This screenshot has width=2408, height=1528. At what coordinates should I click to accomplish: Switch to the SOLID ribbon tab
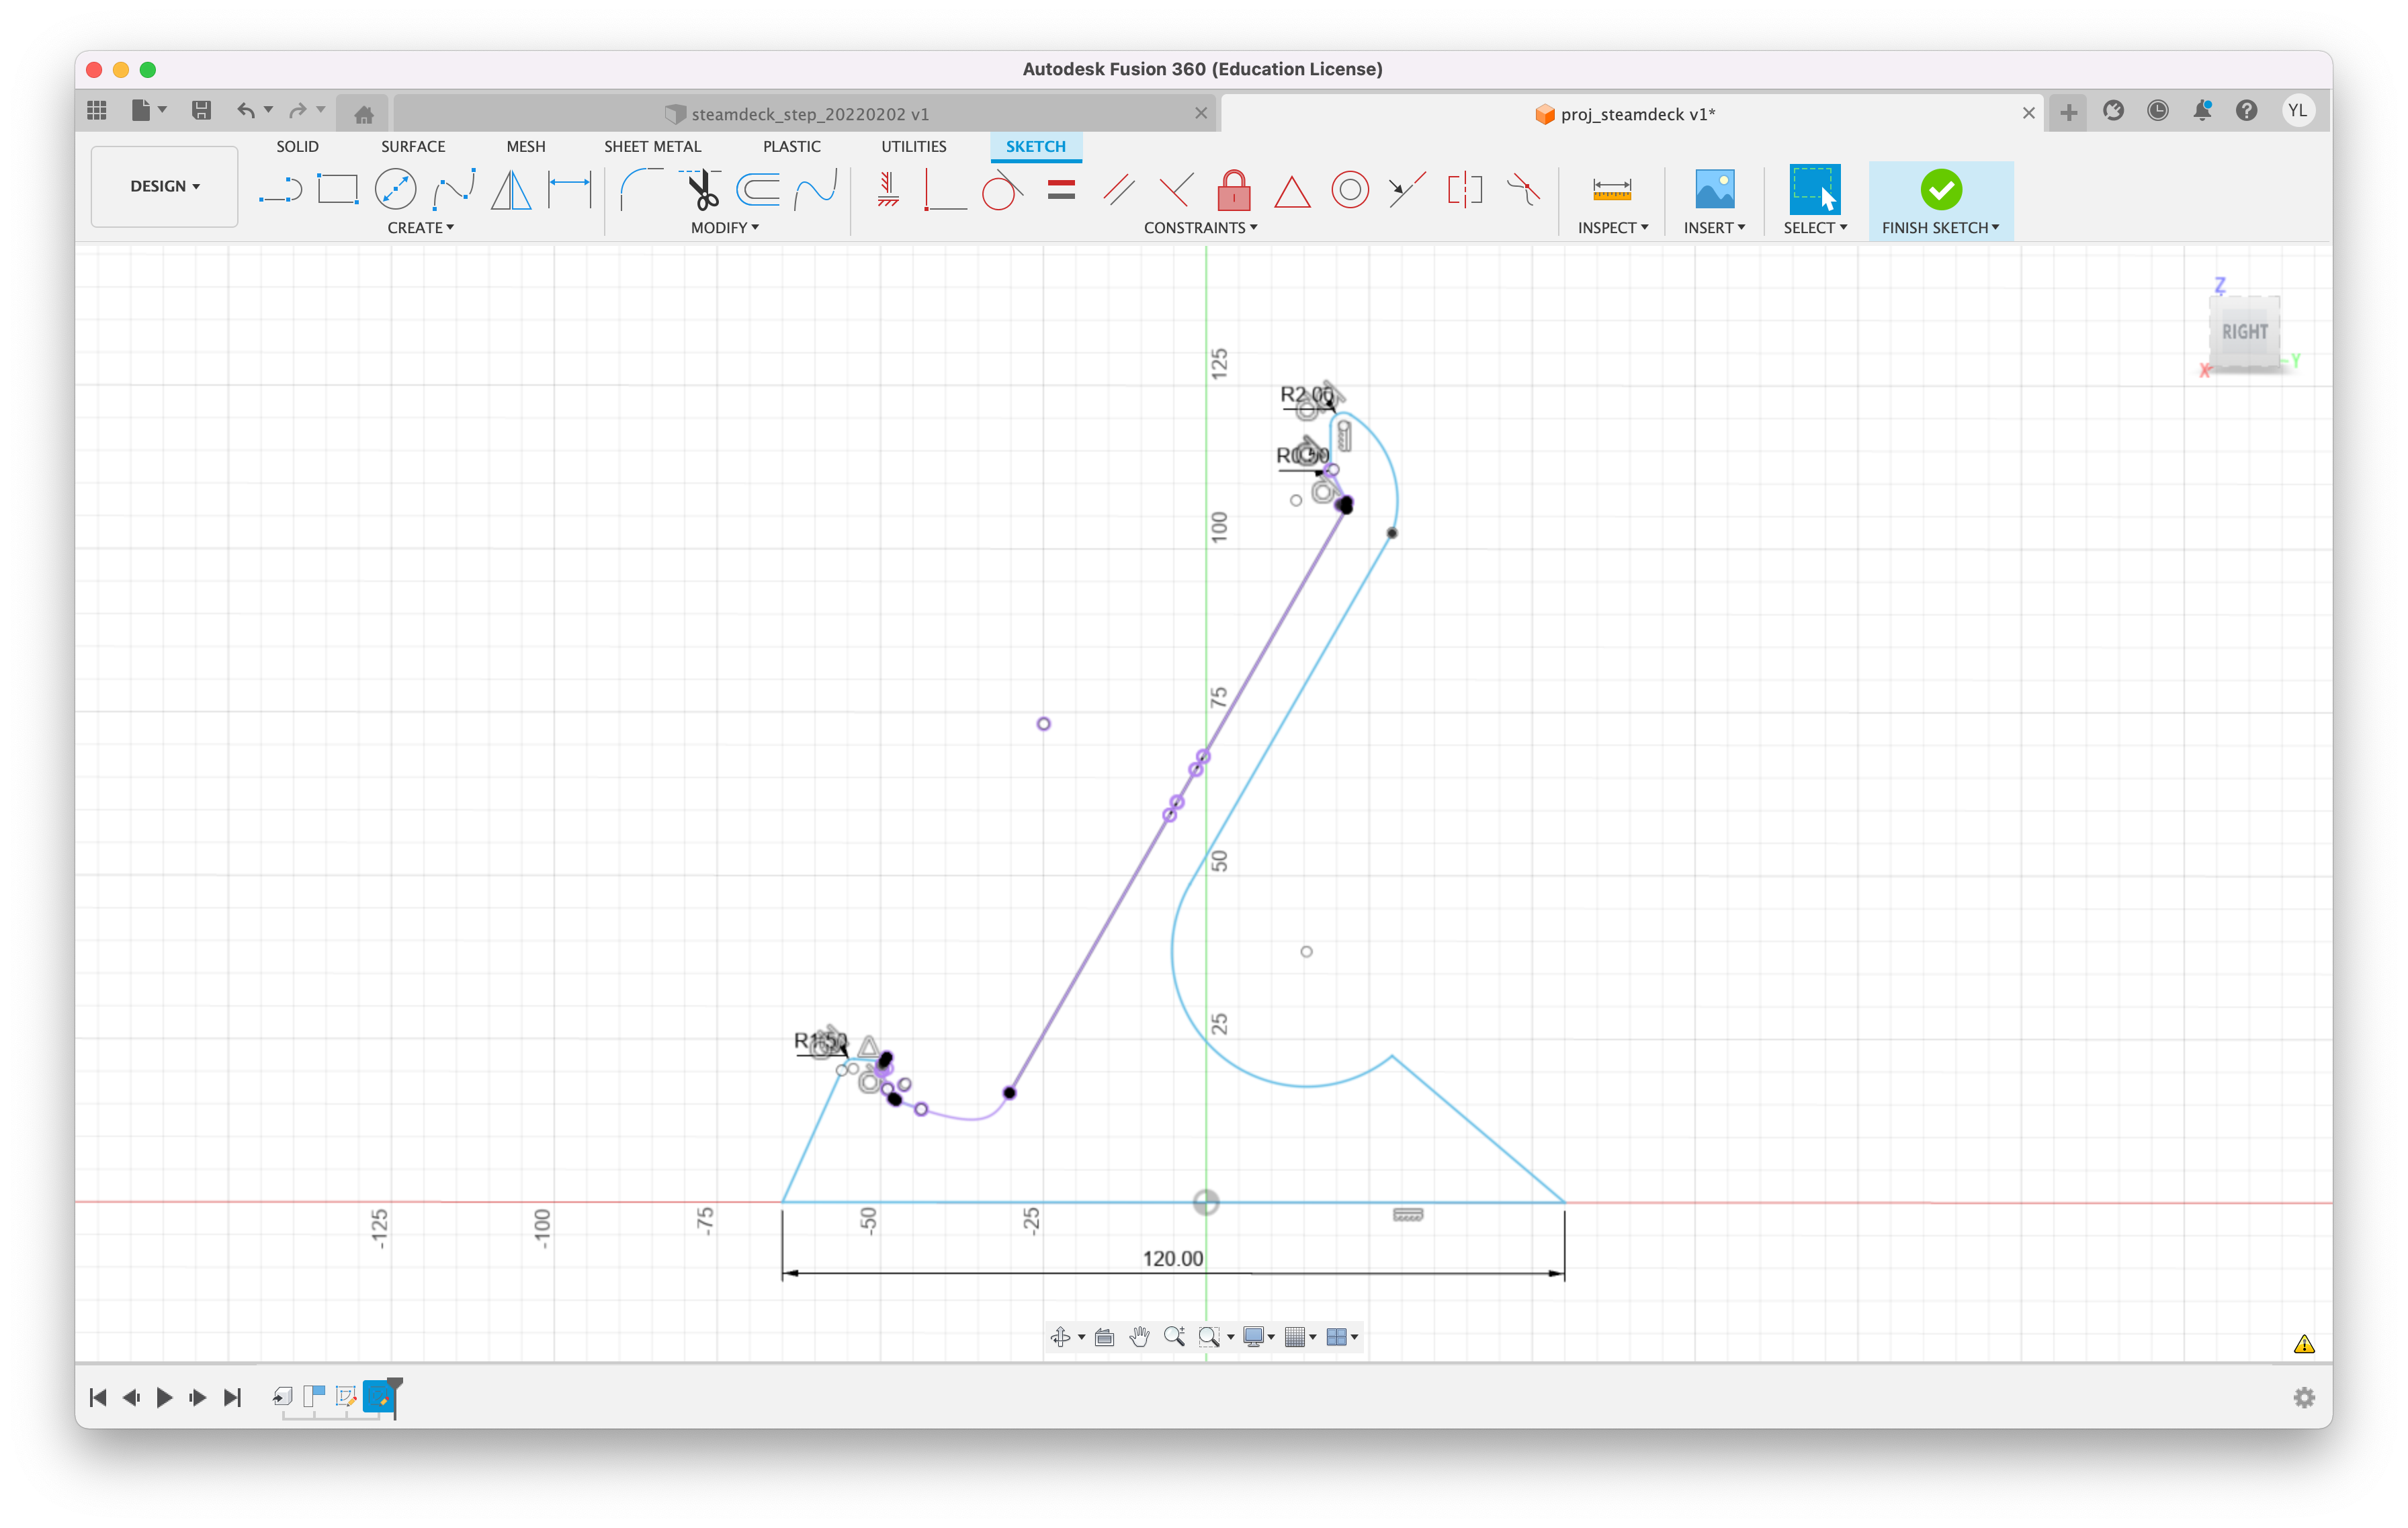[297, 146]
